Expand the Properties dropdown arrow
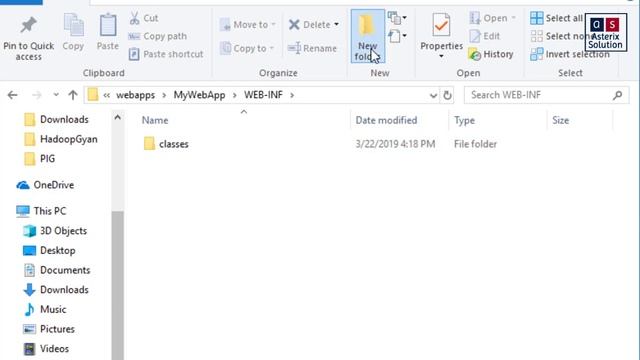 (441, 56)
